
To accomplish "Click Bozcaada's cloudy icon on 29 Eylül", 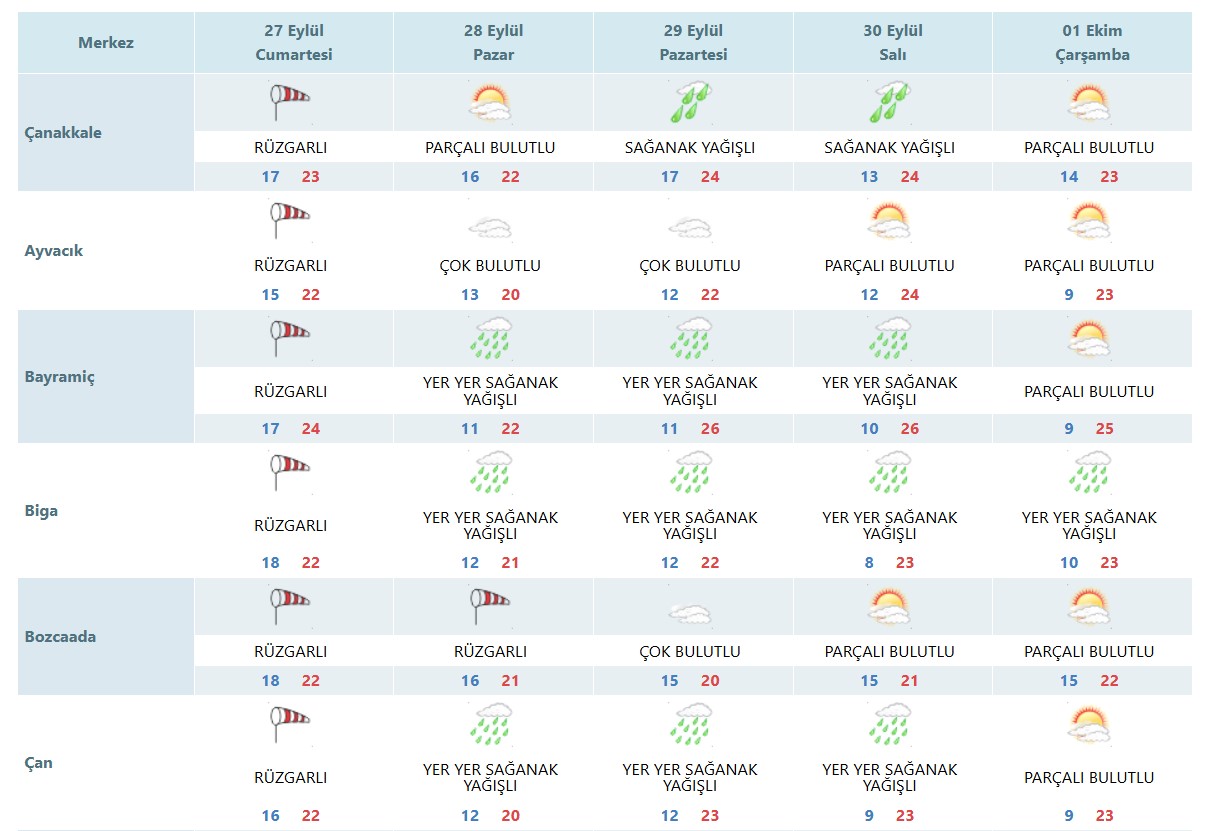I will tap(690, 613).
